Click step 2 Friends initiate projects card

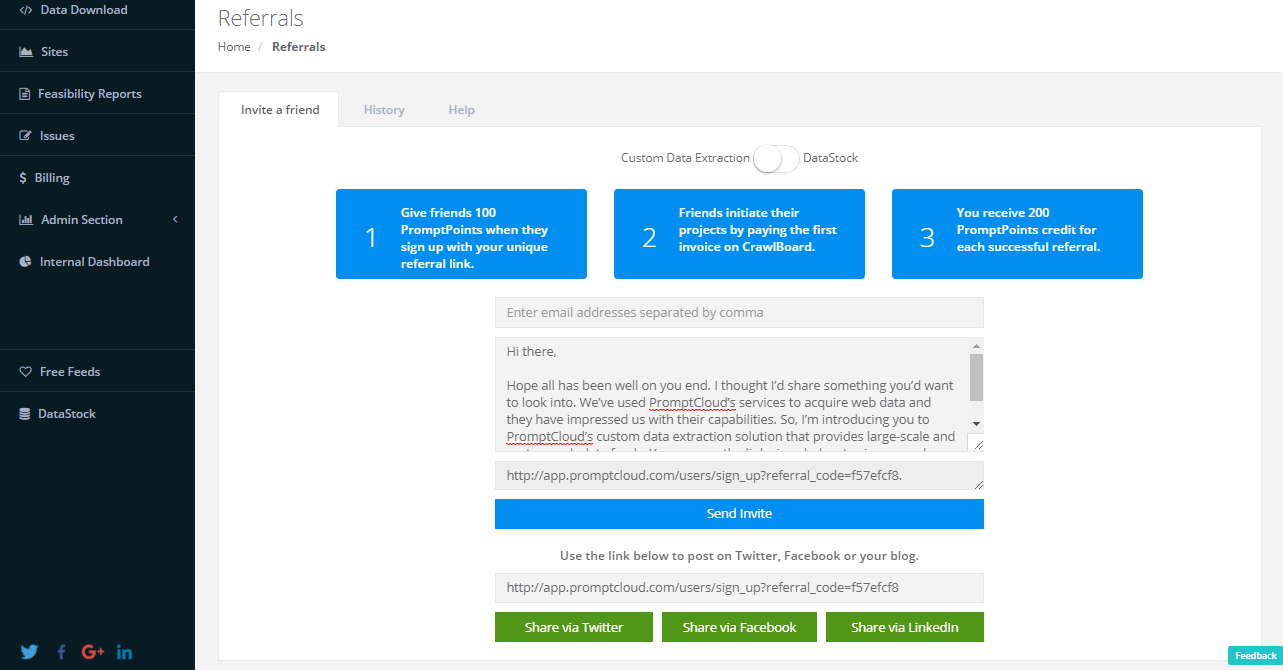click(739, 234)
